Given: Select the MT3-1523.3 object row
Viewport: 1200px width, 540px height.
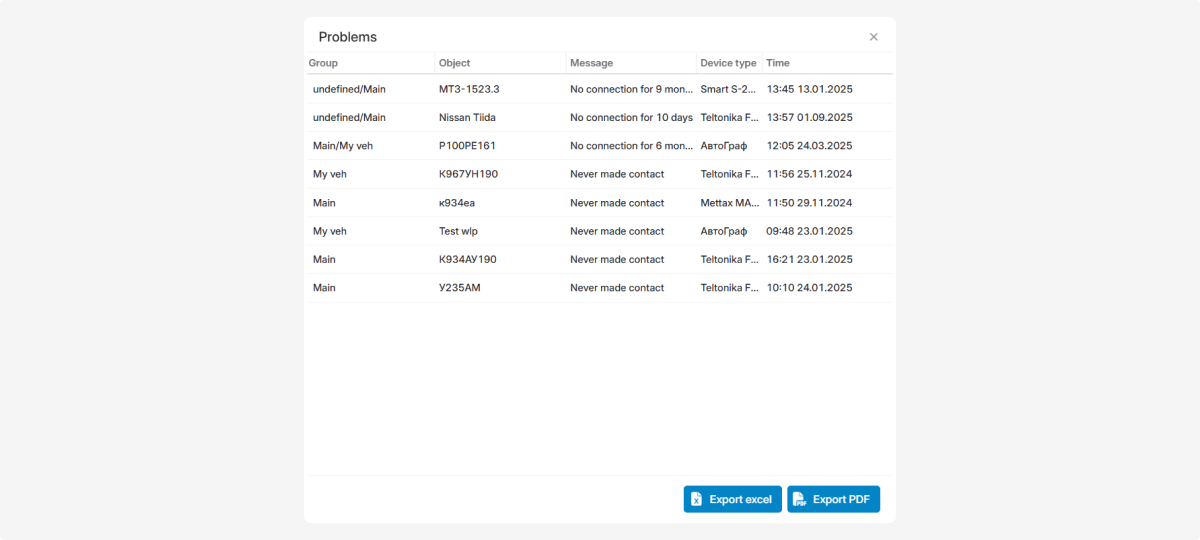Looking at the screenshot, I should (x=469, y=89).
